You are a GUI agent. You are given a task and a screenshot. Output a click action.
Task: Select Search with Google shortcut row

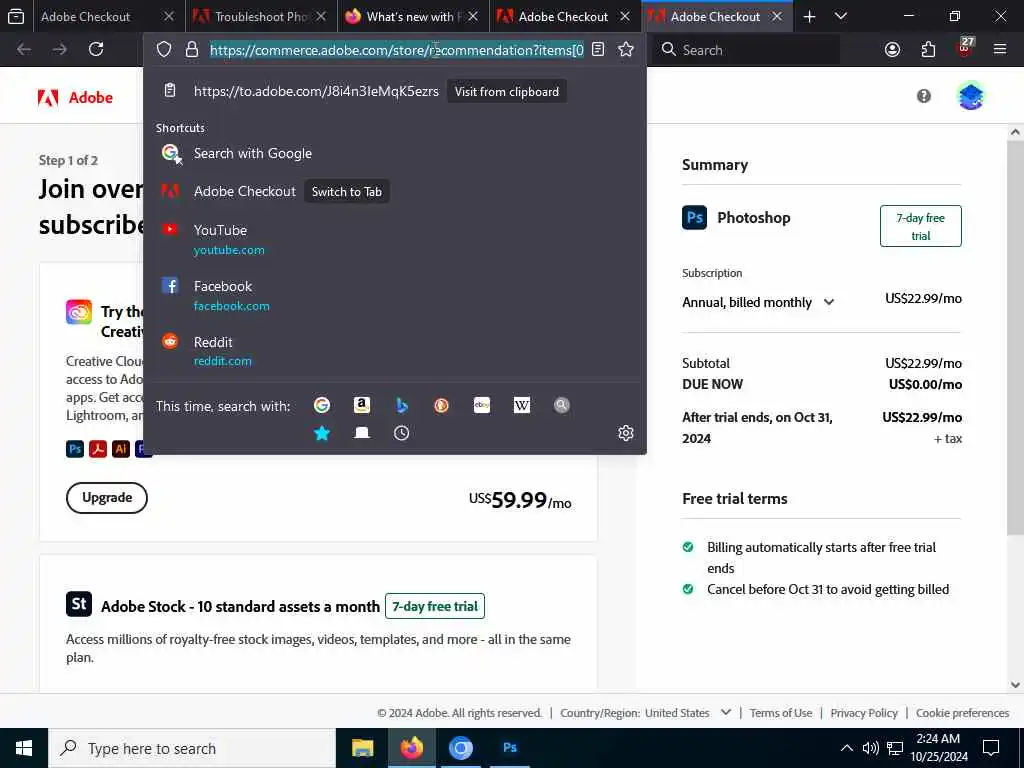[x=394, y=153]
